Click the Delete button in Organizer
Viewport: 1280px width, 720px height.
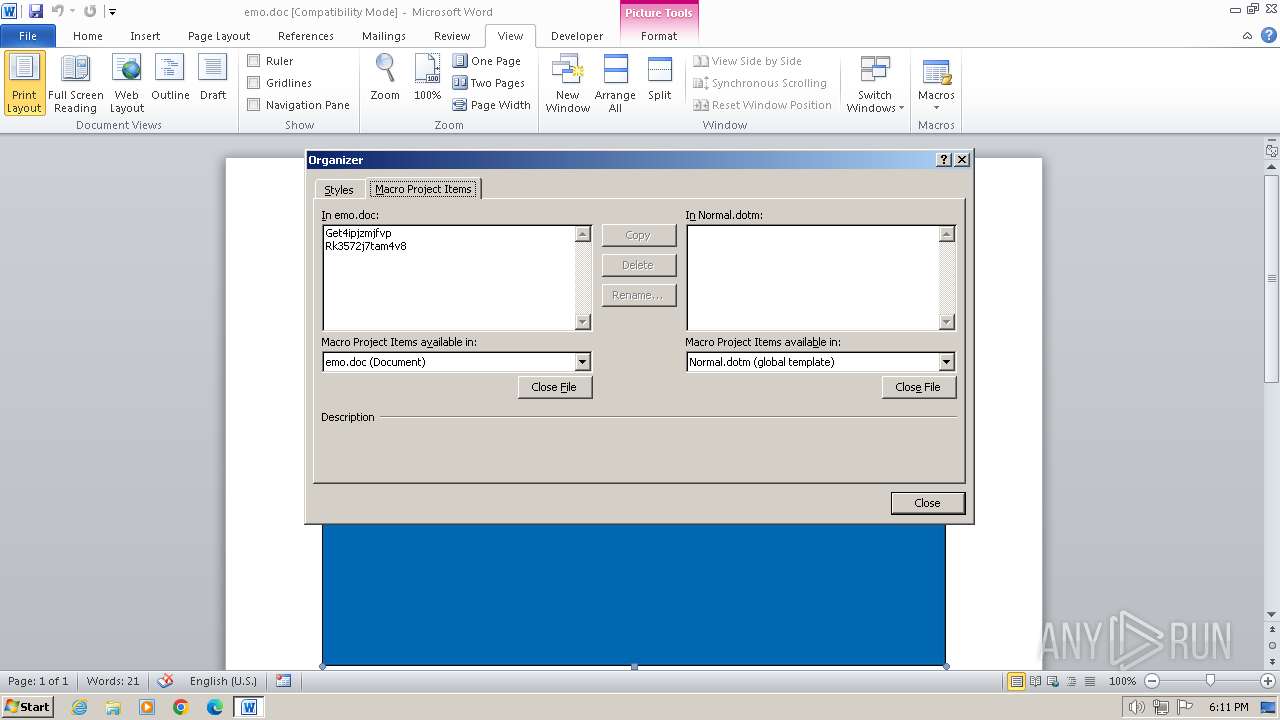(638, 265)
